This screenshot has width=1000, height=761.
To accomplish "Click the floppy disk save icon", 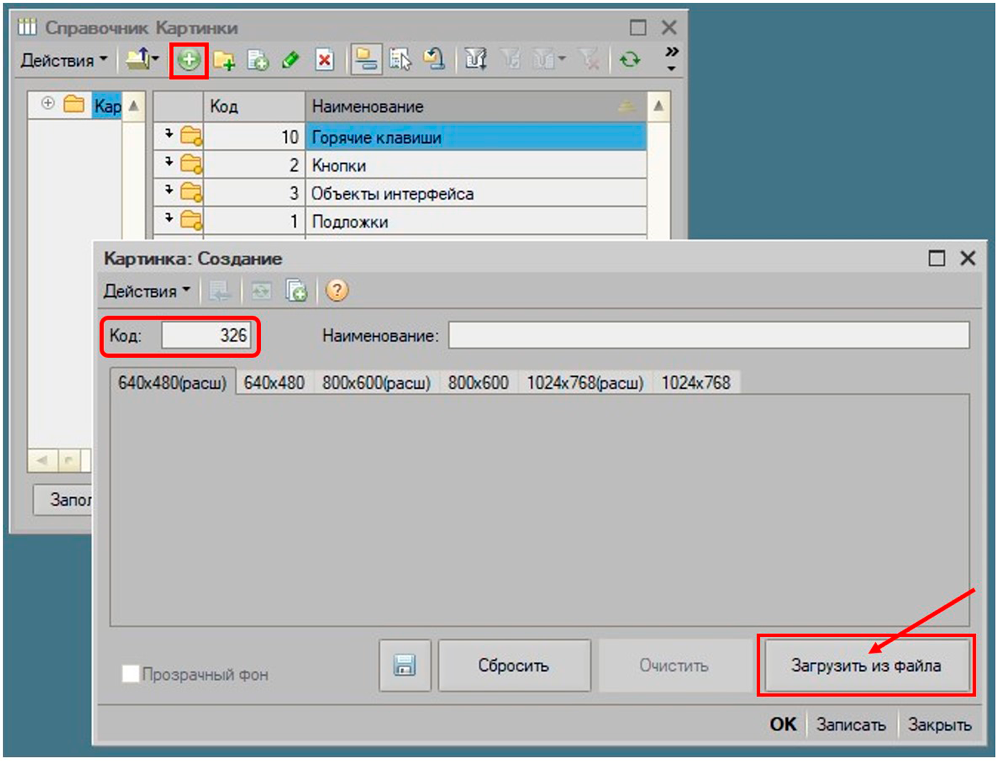I will coord(404,666).
